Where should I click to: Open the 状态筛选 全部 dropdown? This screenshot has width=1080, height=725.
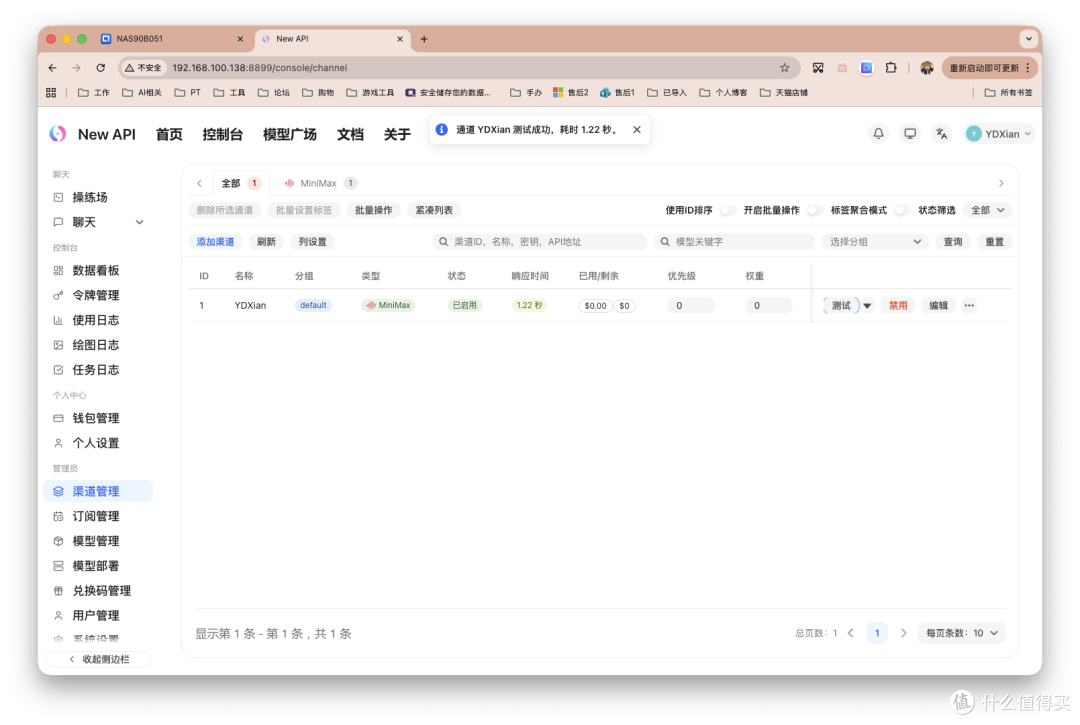988,210
